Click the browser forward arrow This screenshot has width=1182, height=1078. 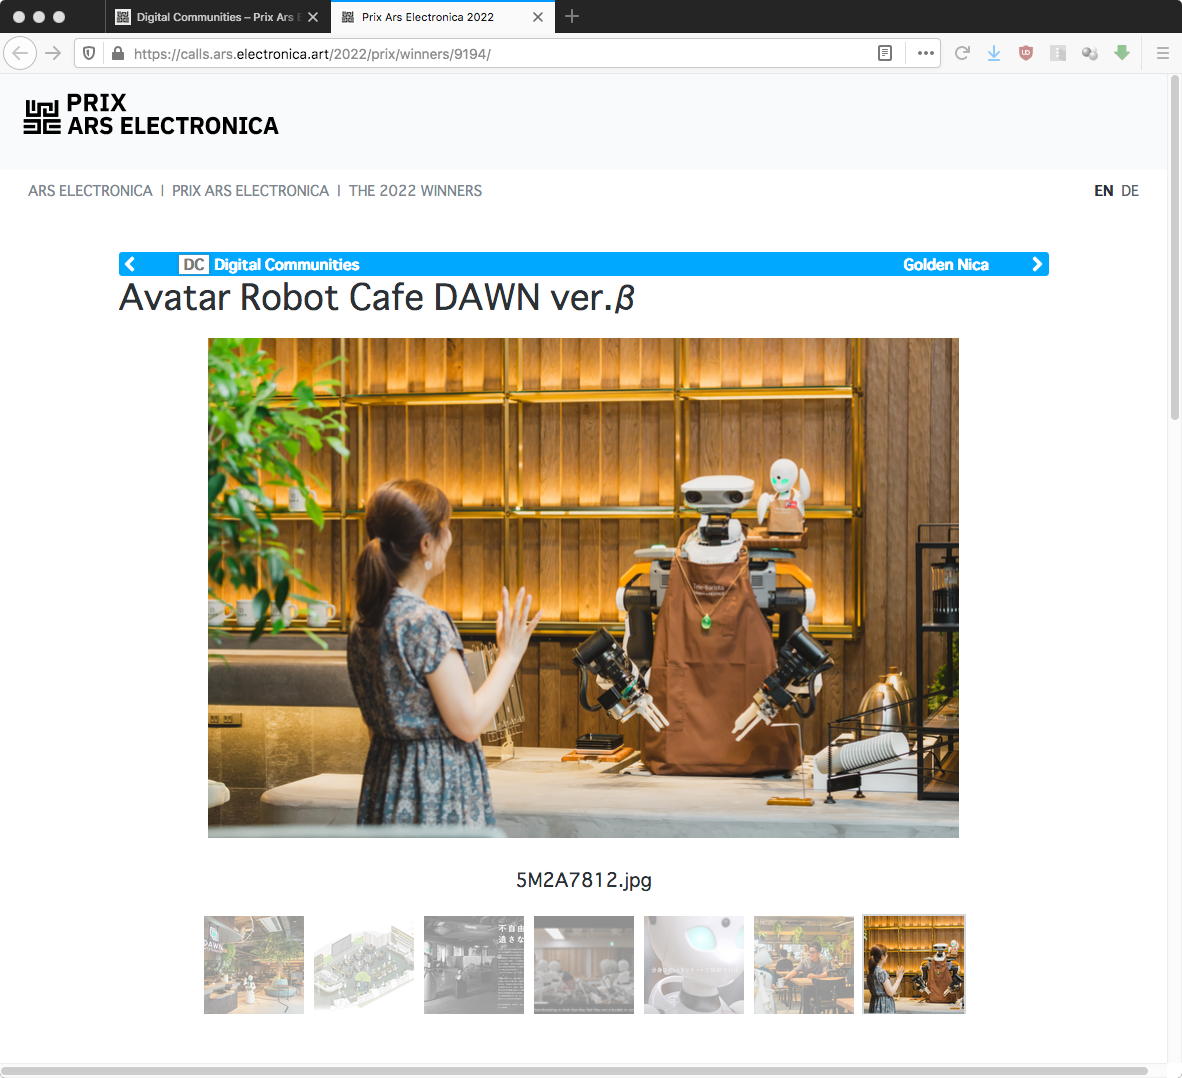tap(53, 54)
